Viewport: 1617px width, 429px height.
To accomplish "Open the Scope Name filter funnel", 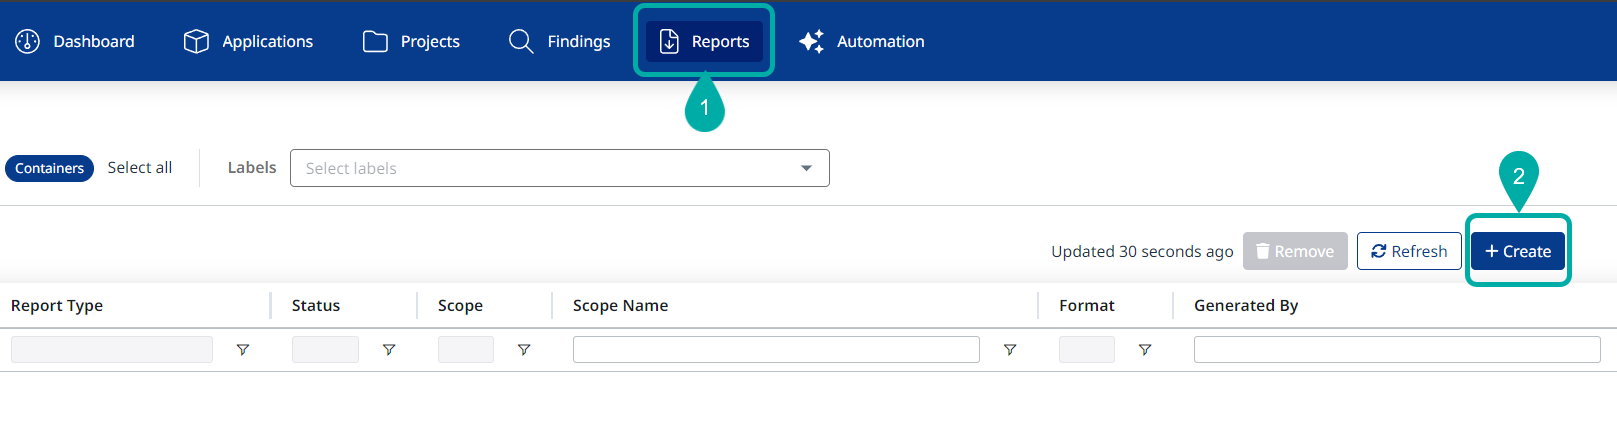I will pyautogui.click(x=1010, y=350).
